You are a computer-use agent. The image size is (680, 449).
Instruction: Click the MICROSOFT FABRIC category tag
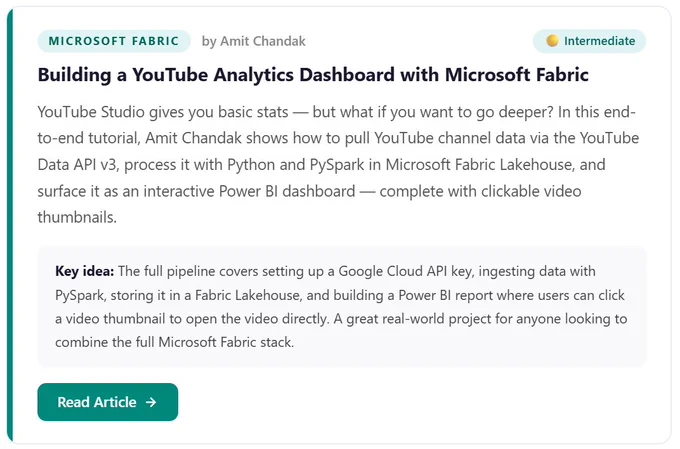point(114,41)
